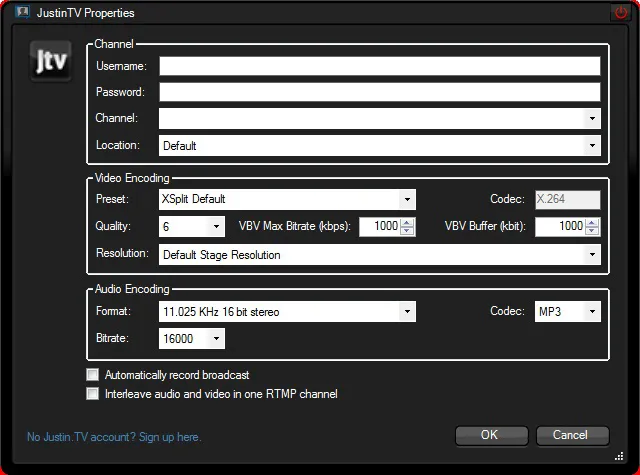Viewport: 640px width, 475px height.
Task: Enable Automatically record broadcast checkbox
Action: (x=93, y=374)
